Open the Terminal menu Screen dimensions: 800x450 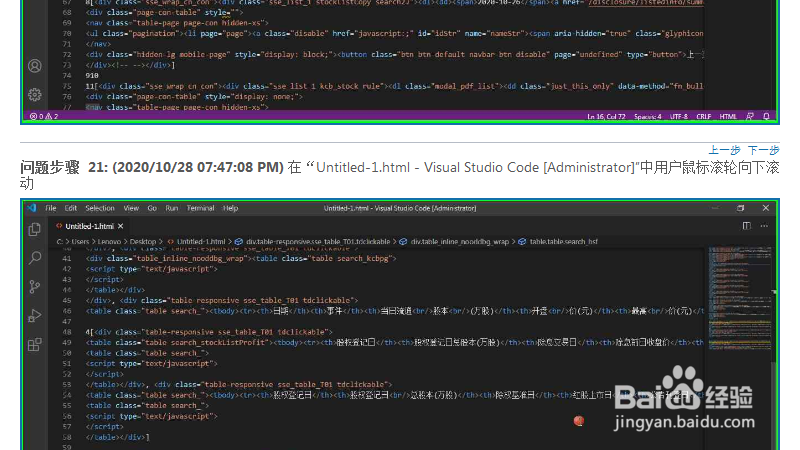click(x=200, y=208)
